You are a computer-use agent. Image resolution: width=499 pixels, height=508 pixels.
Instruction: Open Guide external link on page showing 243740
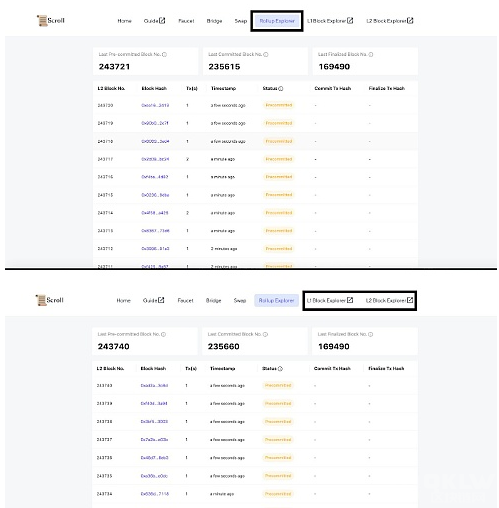pyautogui.click(x=153, y=300)
